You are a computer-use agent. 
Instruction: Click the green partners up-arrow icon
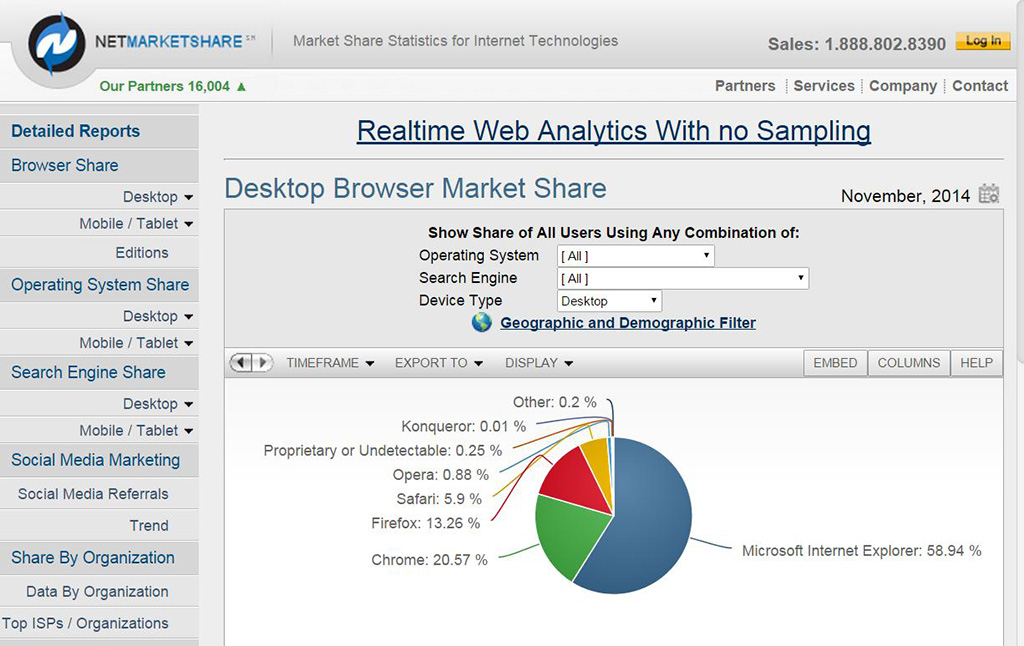[x=242, y=86]
